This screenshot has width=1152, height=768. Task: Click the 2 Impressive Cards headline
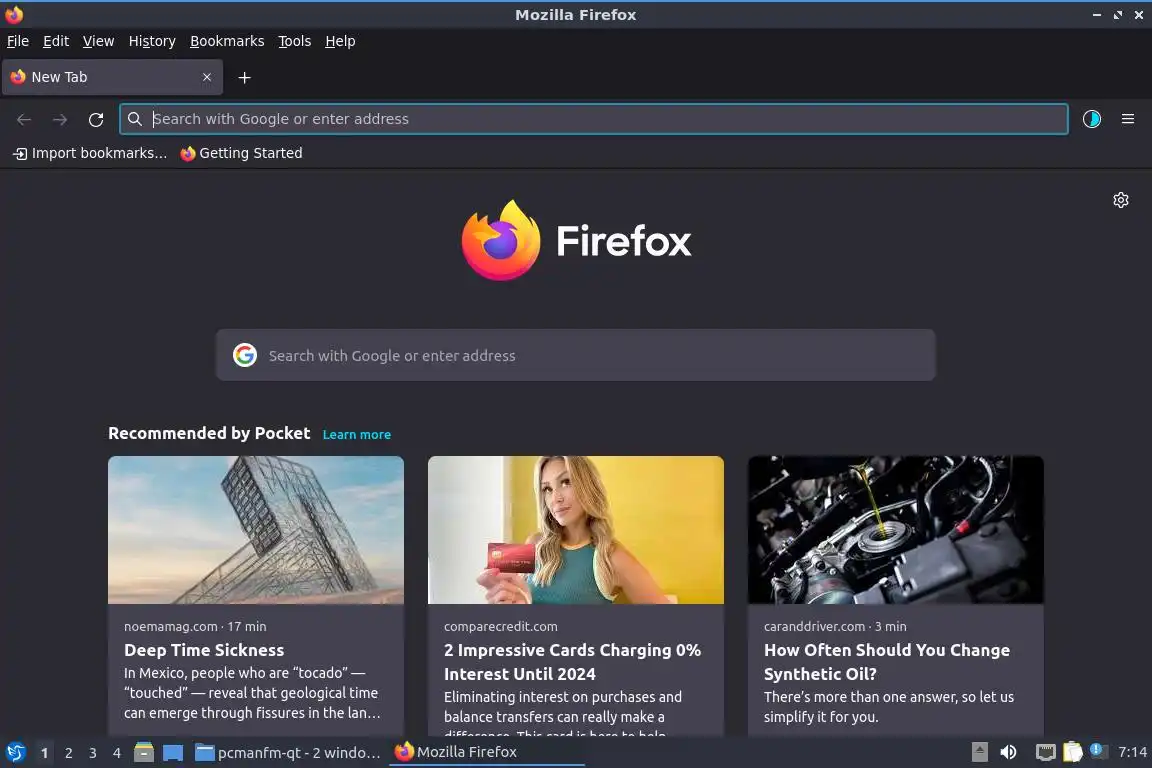(x=572, y=662)
